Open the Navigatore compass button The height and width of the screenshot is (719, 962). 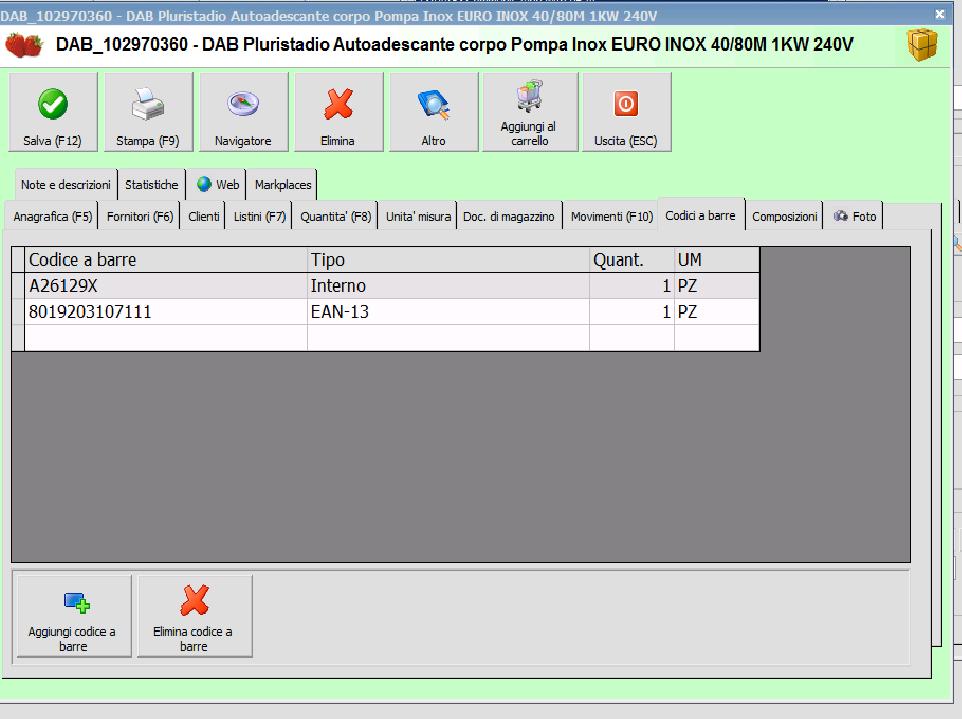click(244, 112)
